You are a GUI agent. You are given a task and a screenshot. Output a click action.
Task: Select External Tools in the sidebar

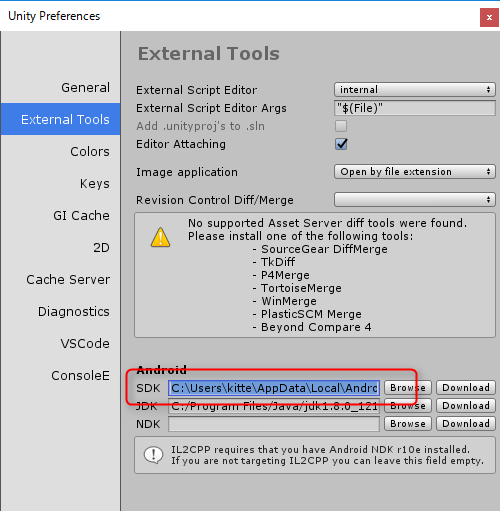(x=60, y=119)
